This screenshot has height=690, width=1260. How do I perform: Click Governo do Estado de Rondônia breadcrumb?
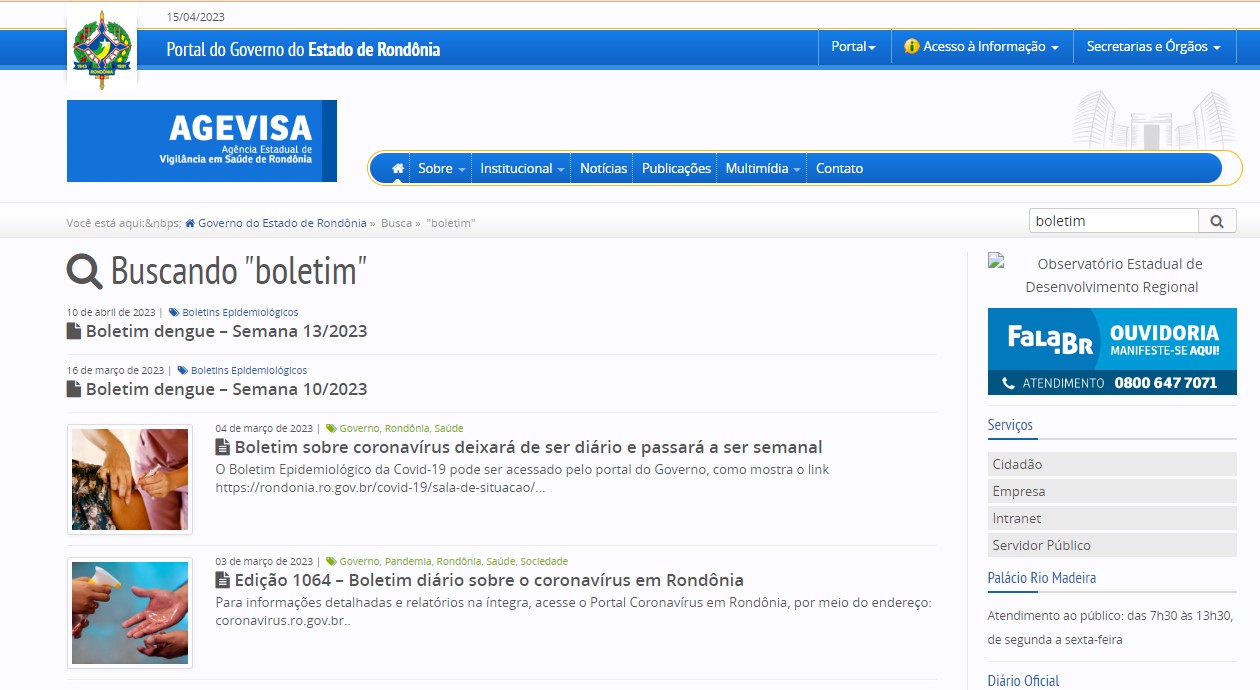tap(281, 223)
